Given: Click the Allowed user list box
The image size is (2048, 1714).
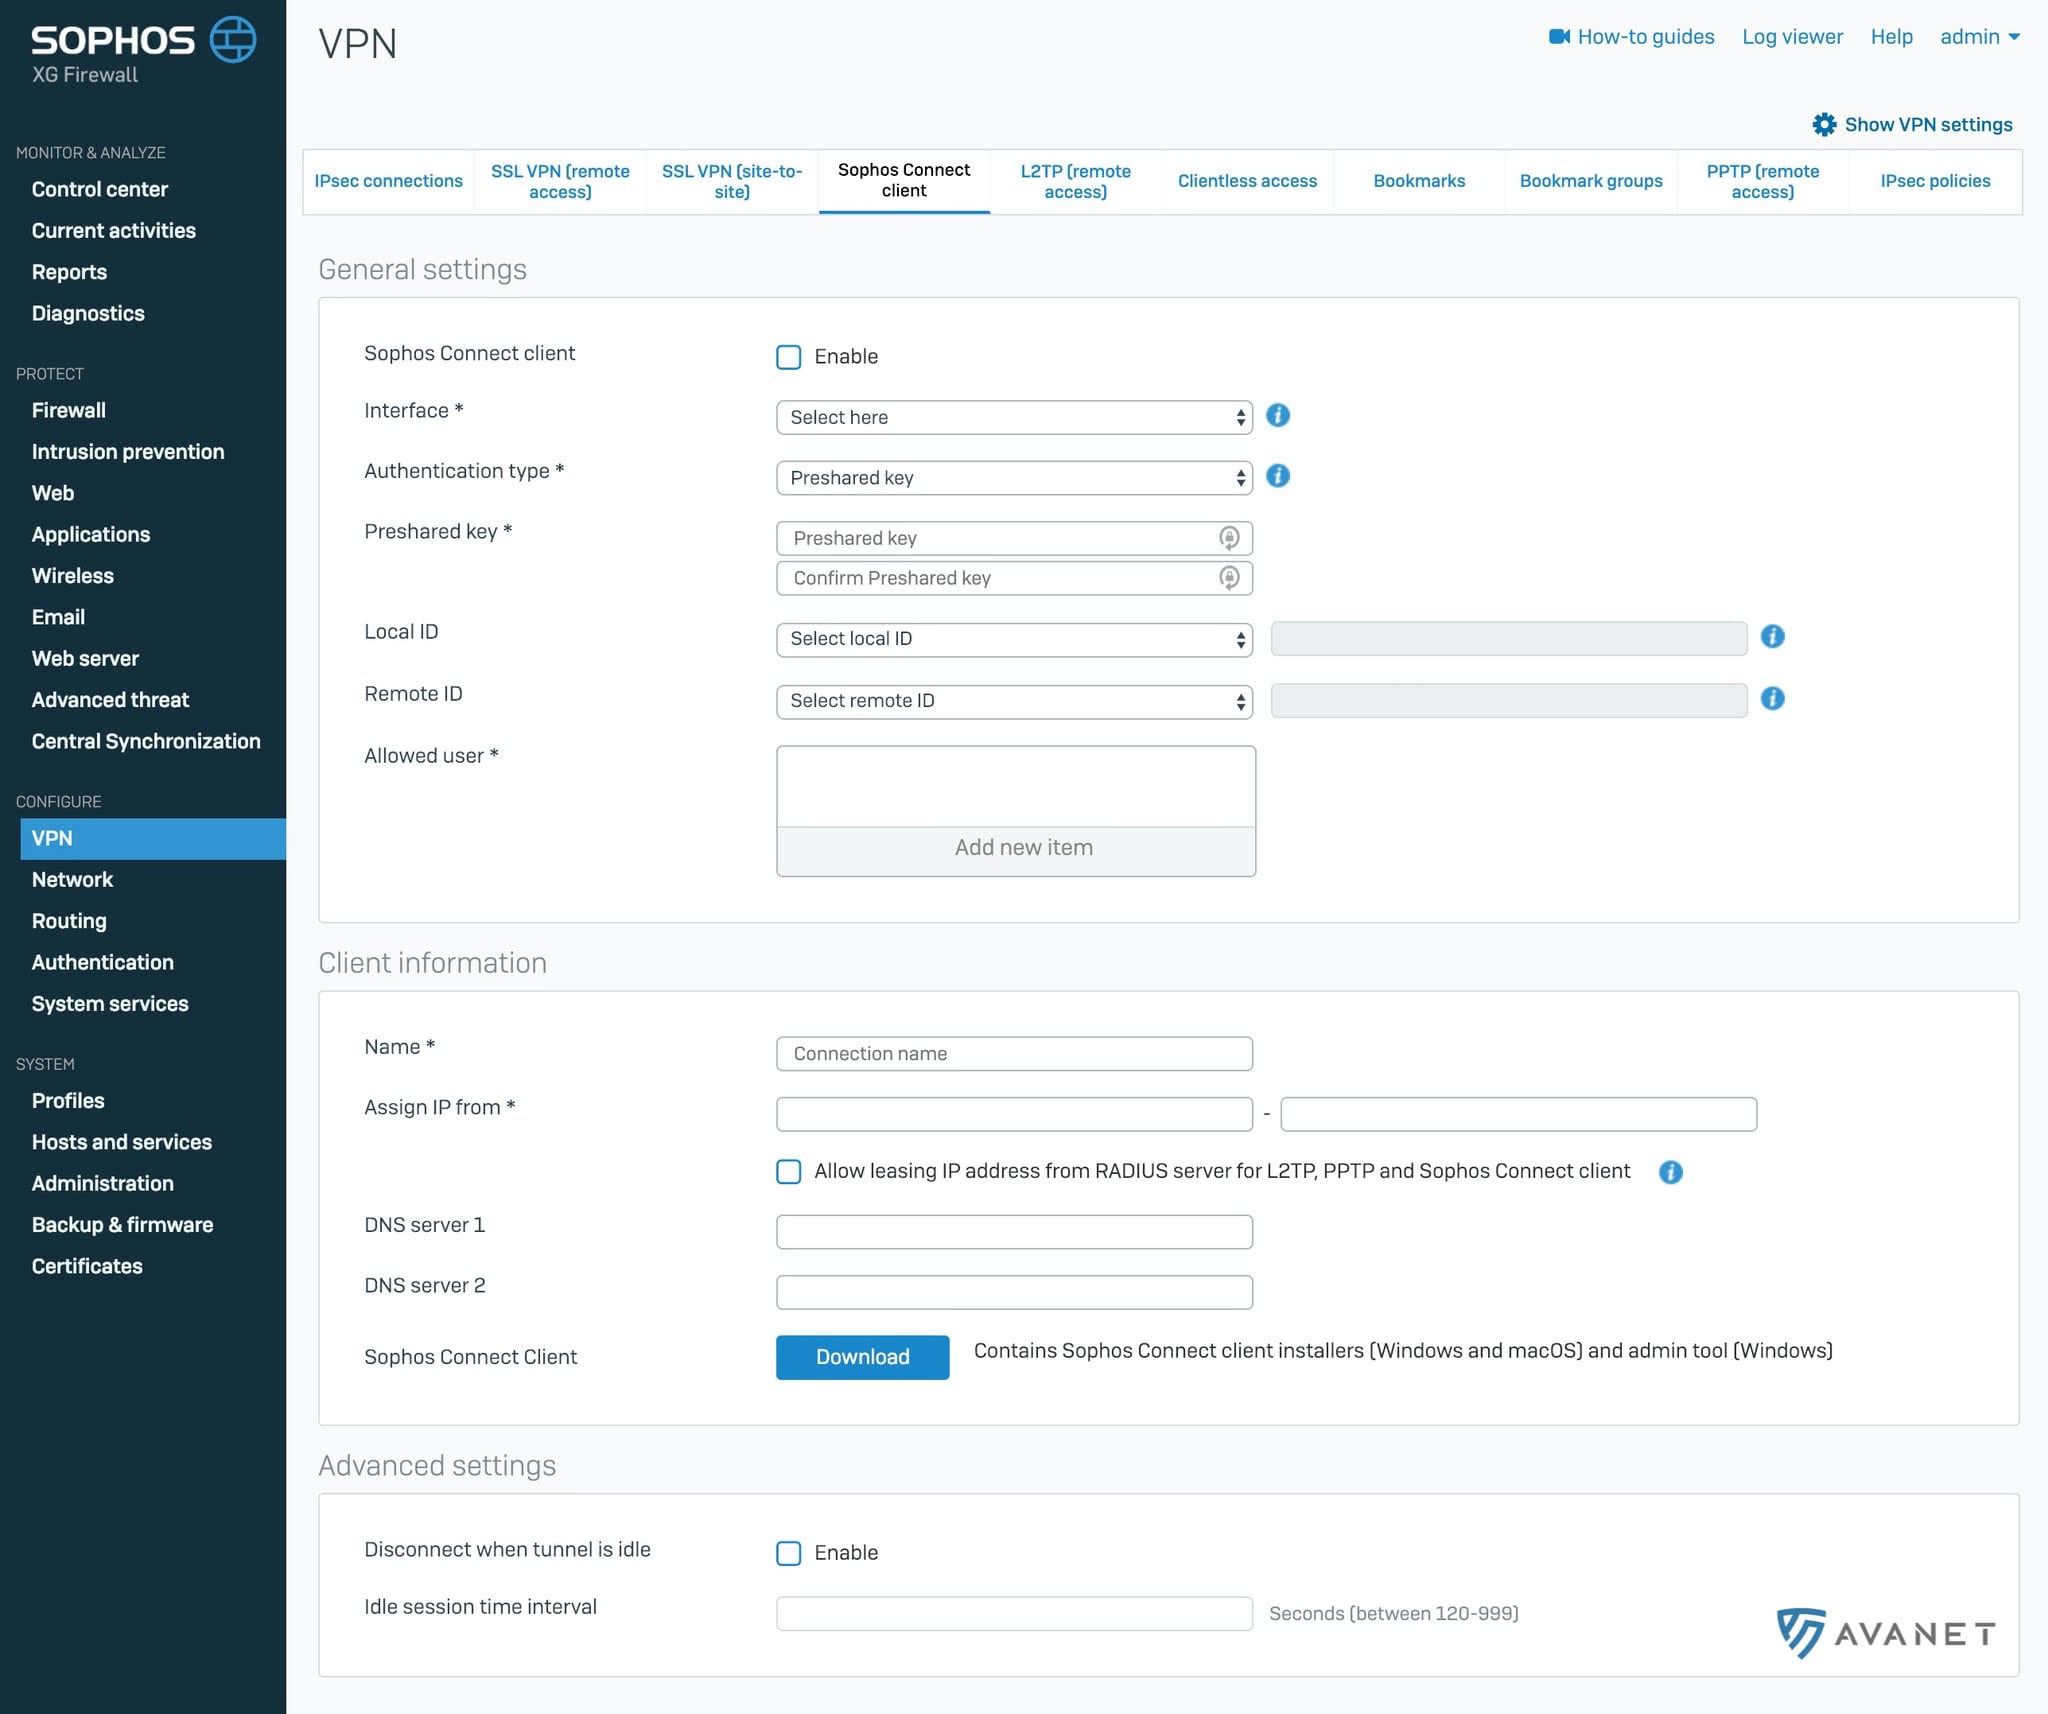Looking at the screenshot, I should [1016, 786].
